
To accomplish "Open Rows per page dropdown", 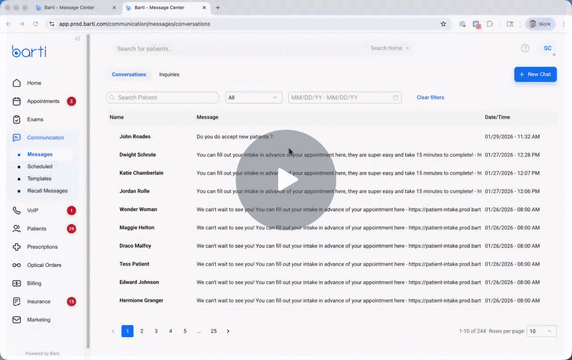I will [541, 331].
